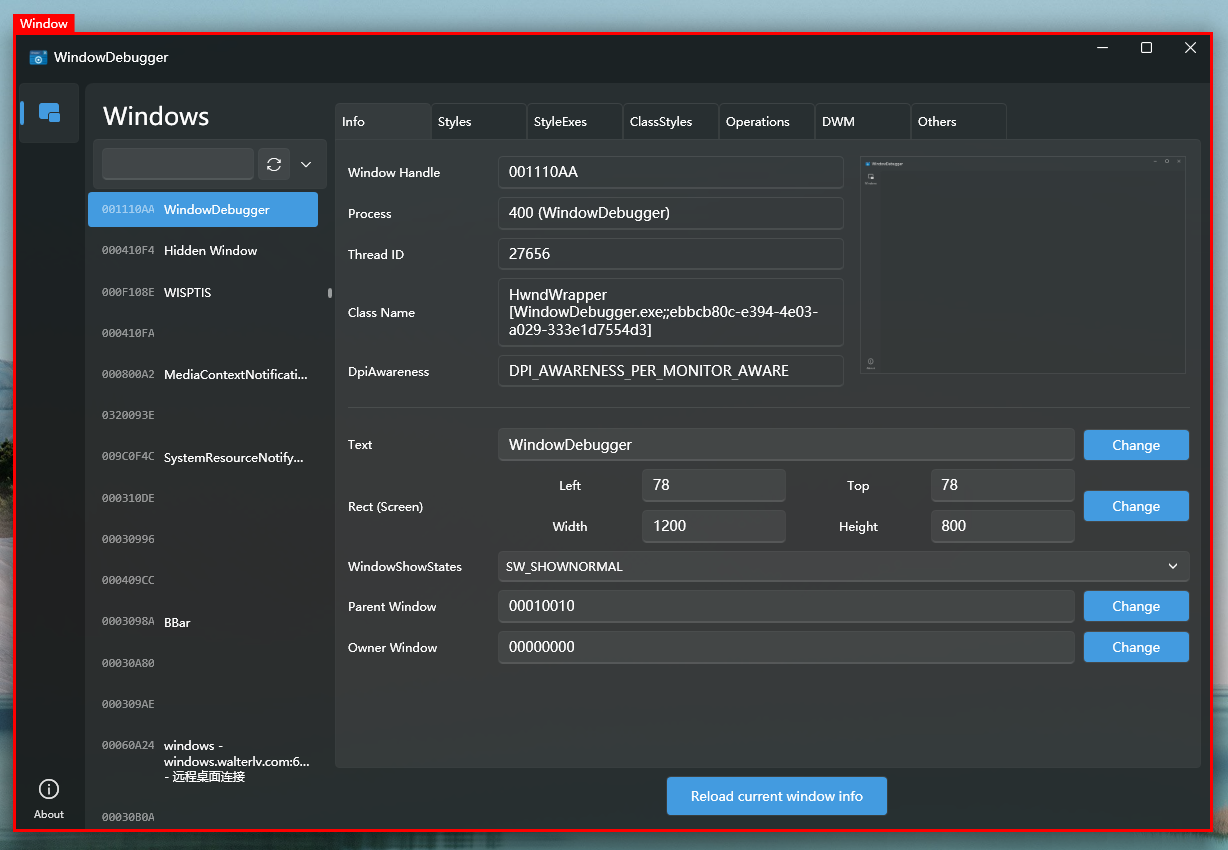The width and height of the screenshot is (1228, 850).
Task: Expand the window filter options chevron
Action: [x=306, y=164]
